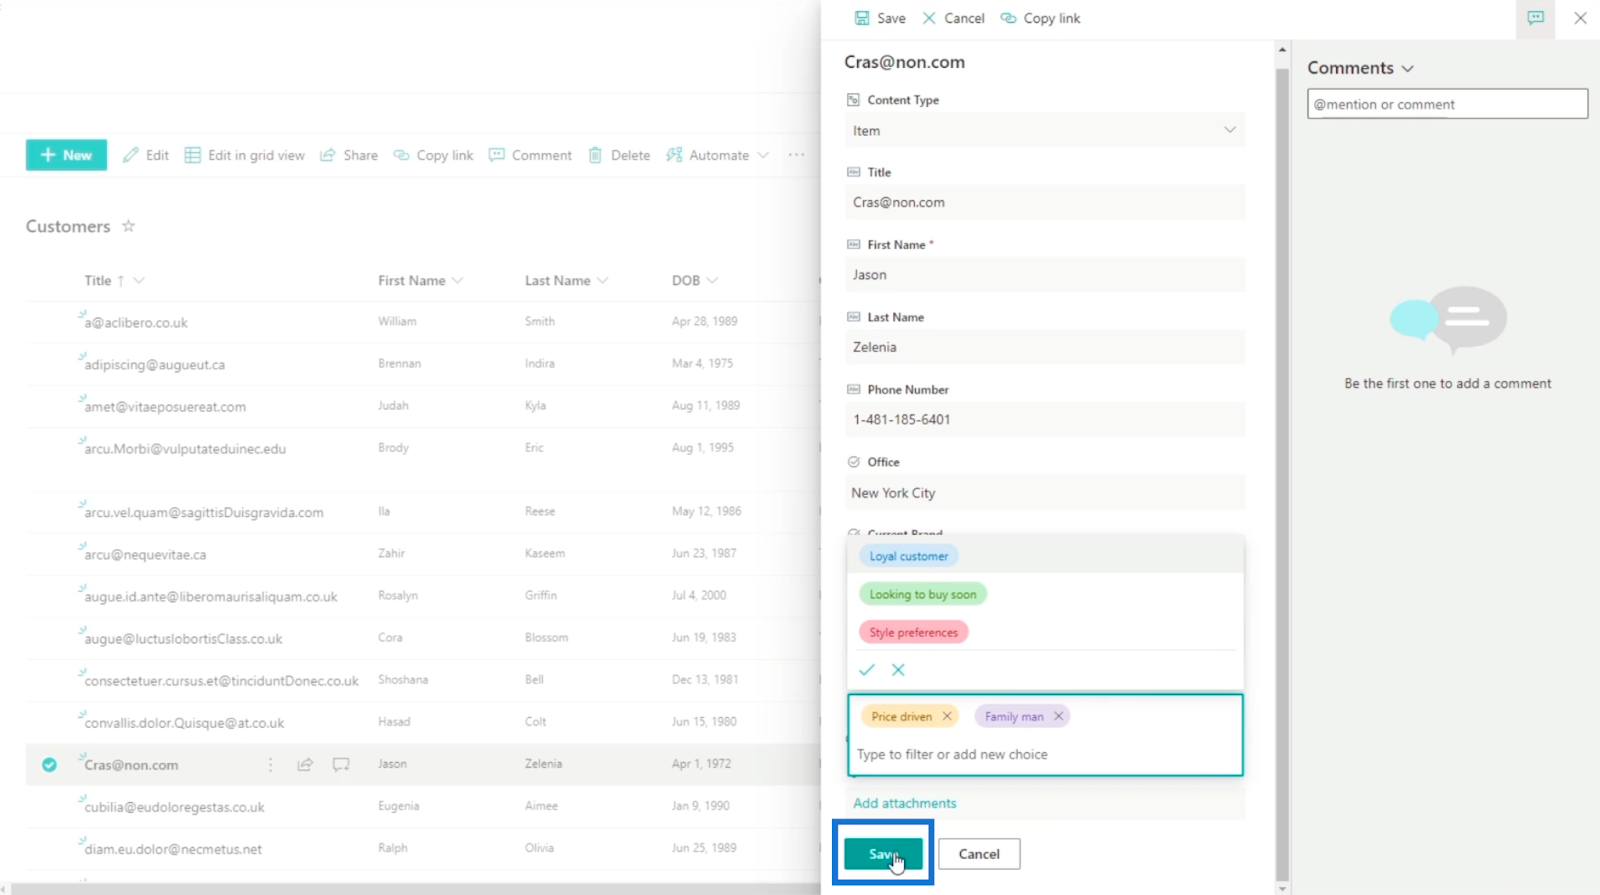Select the Looking to buy soon choice
The image size is (1600, 895).
point(923,594)
